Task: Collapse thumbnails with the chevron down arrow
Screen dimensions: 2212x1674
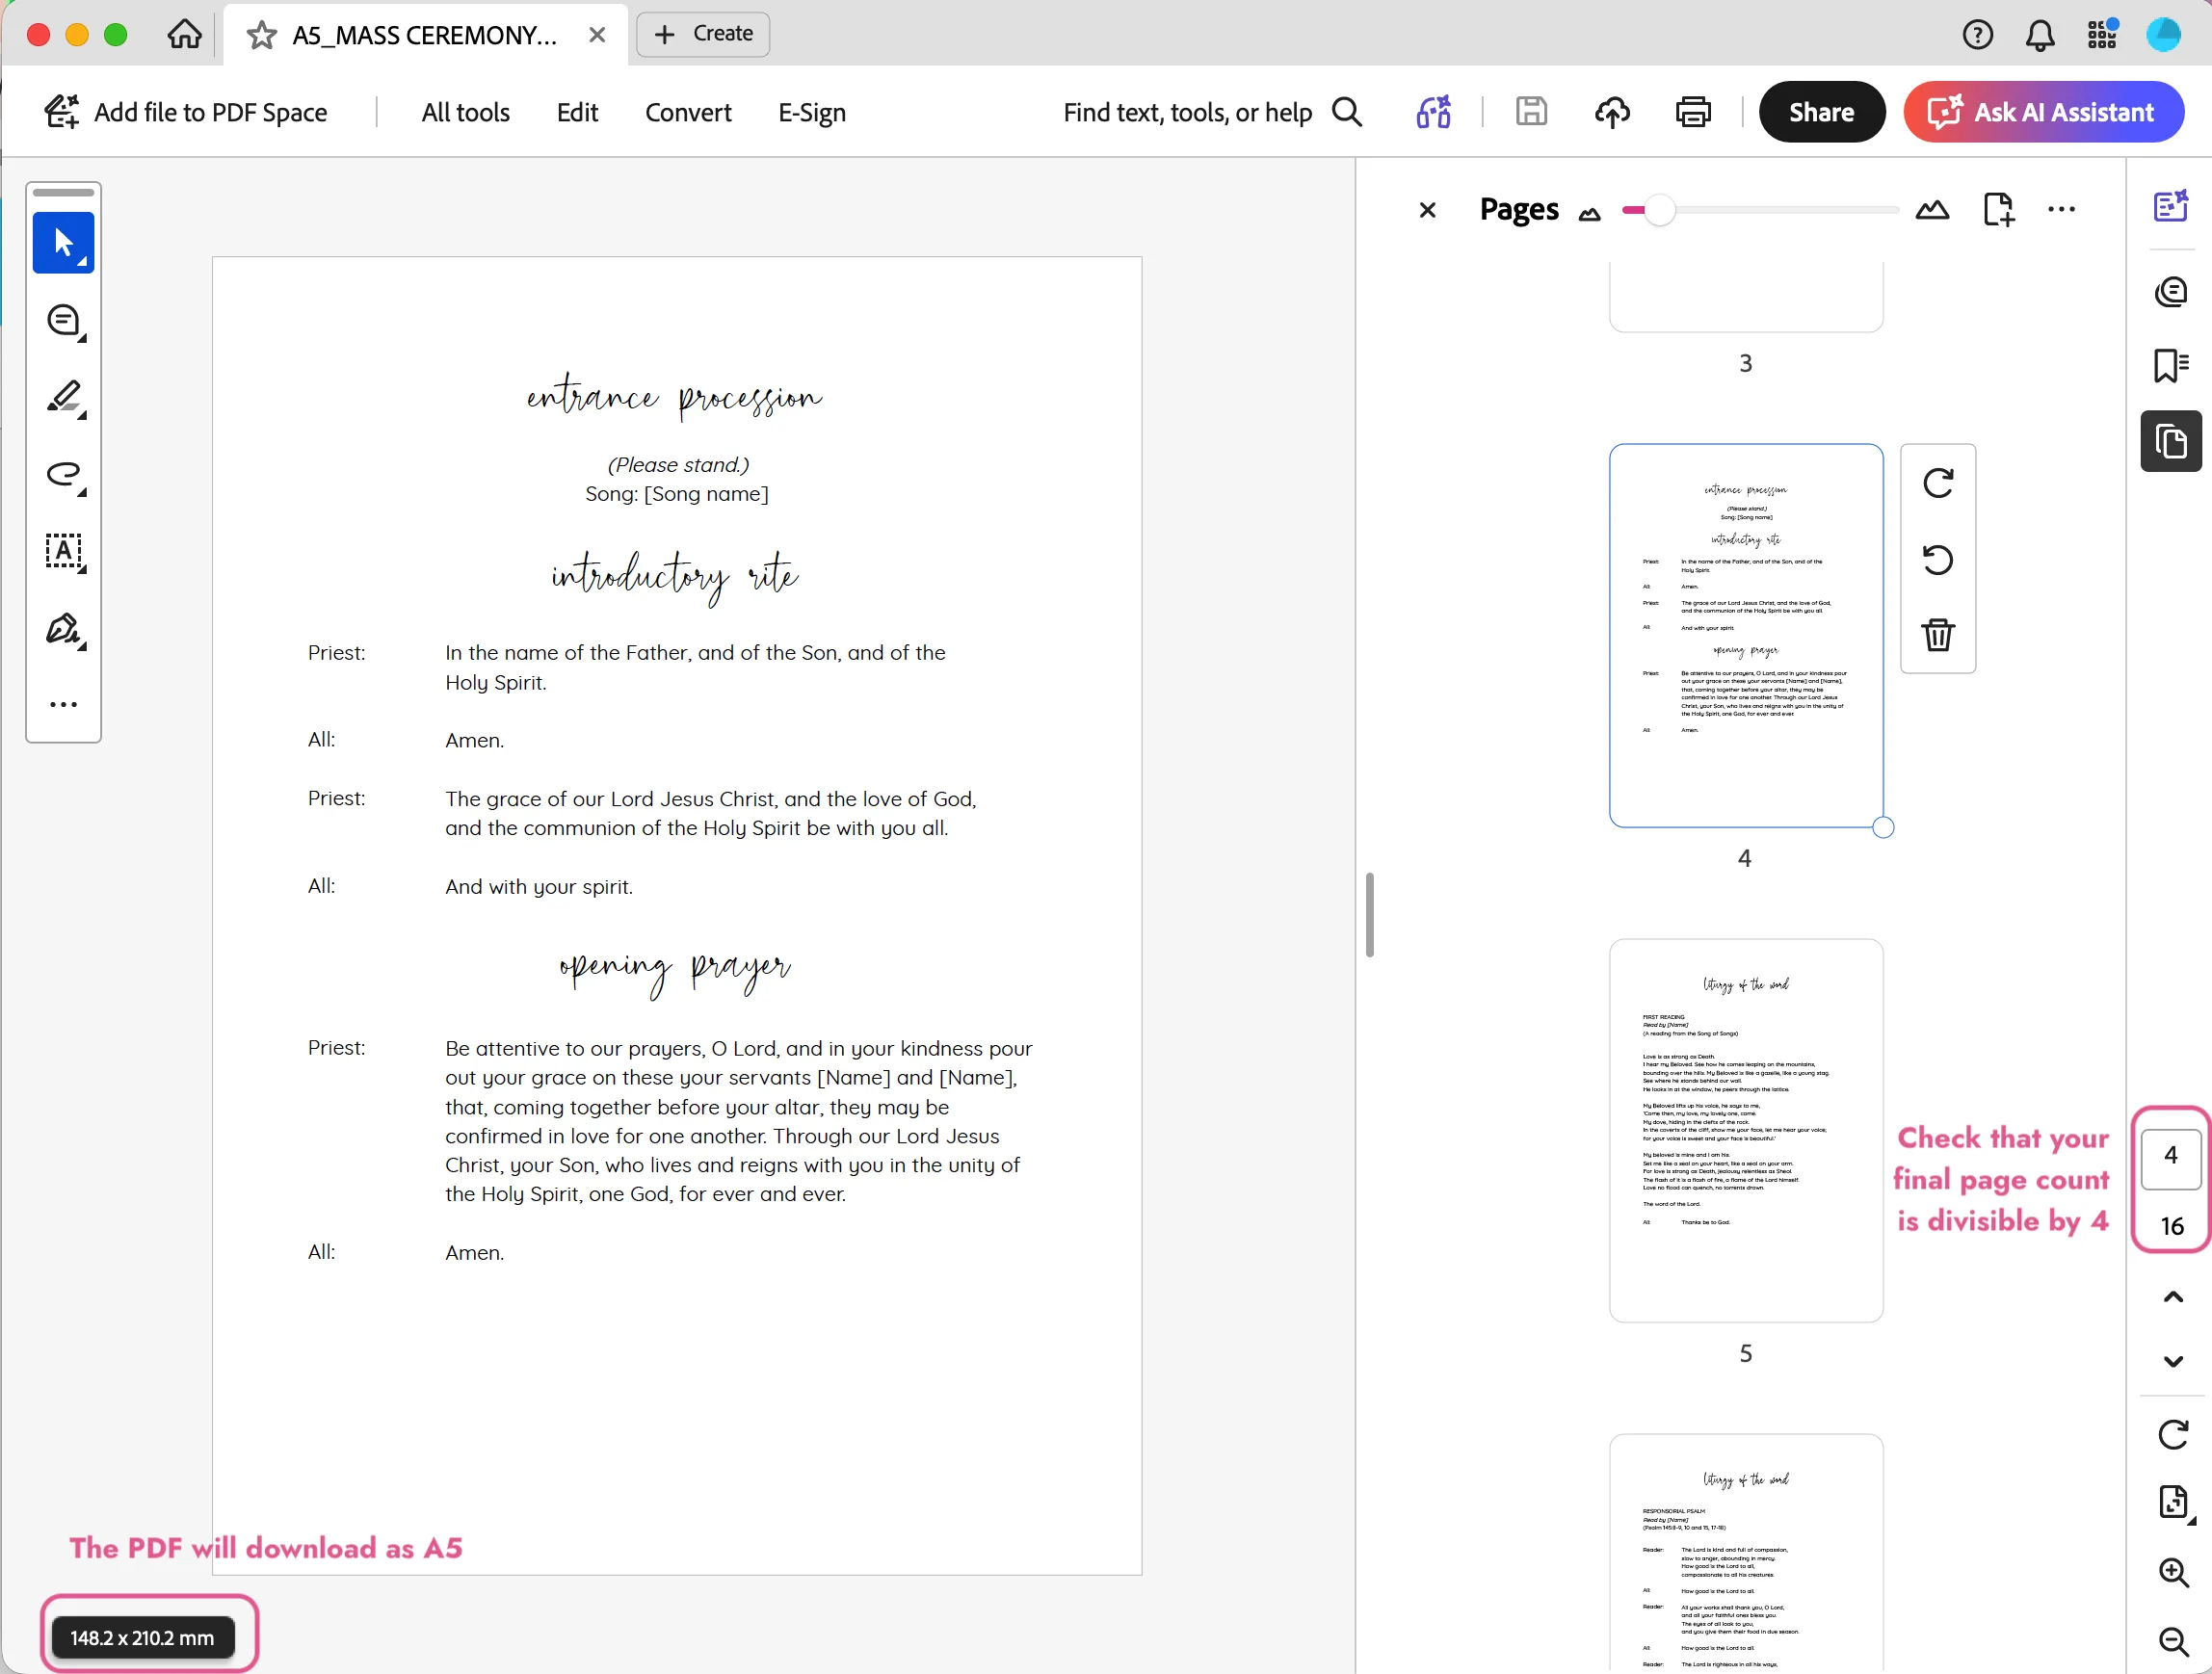Action: [2172, 1361]
